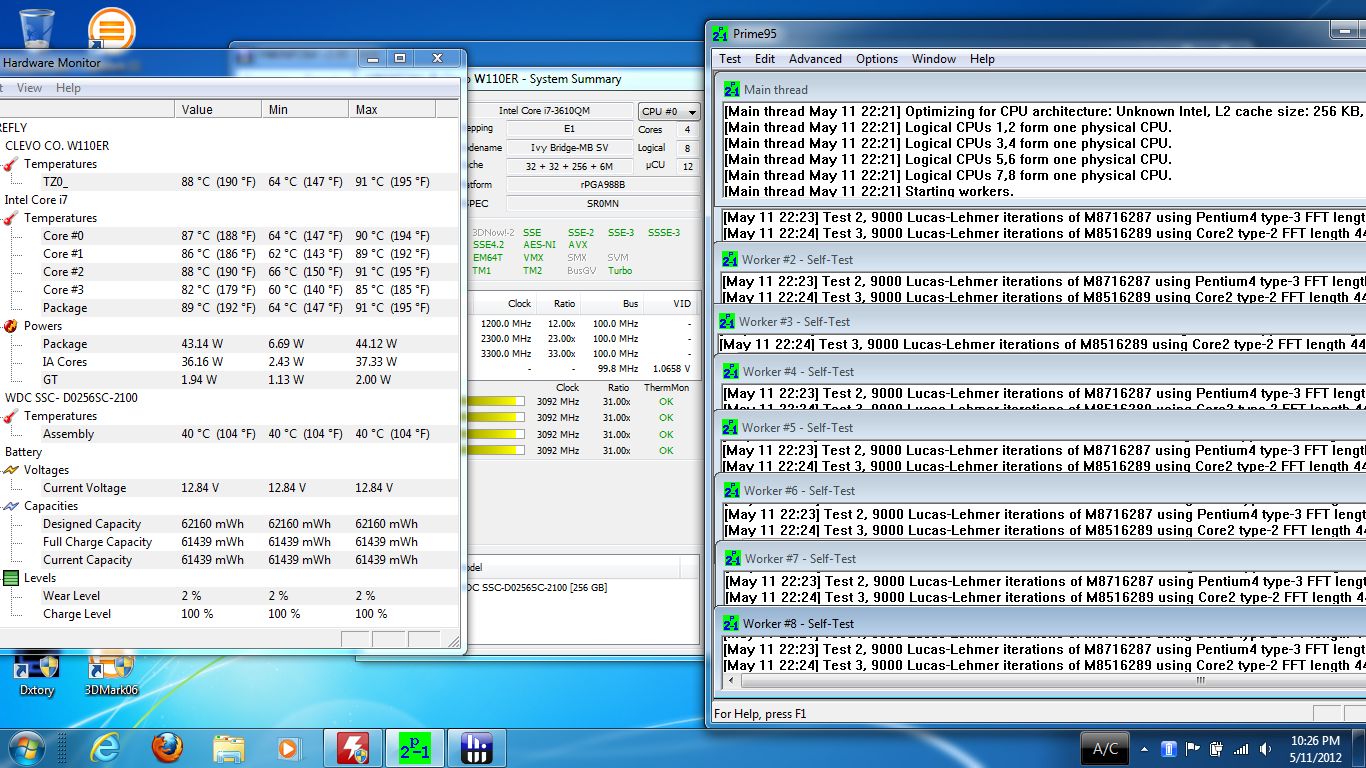Open the Advanced menu in Prime95
This screenshot has height=768, width=1366.
[x=815, y=59]
